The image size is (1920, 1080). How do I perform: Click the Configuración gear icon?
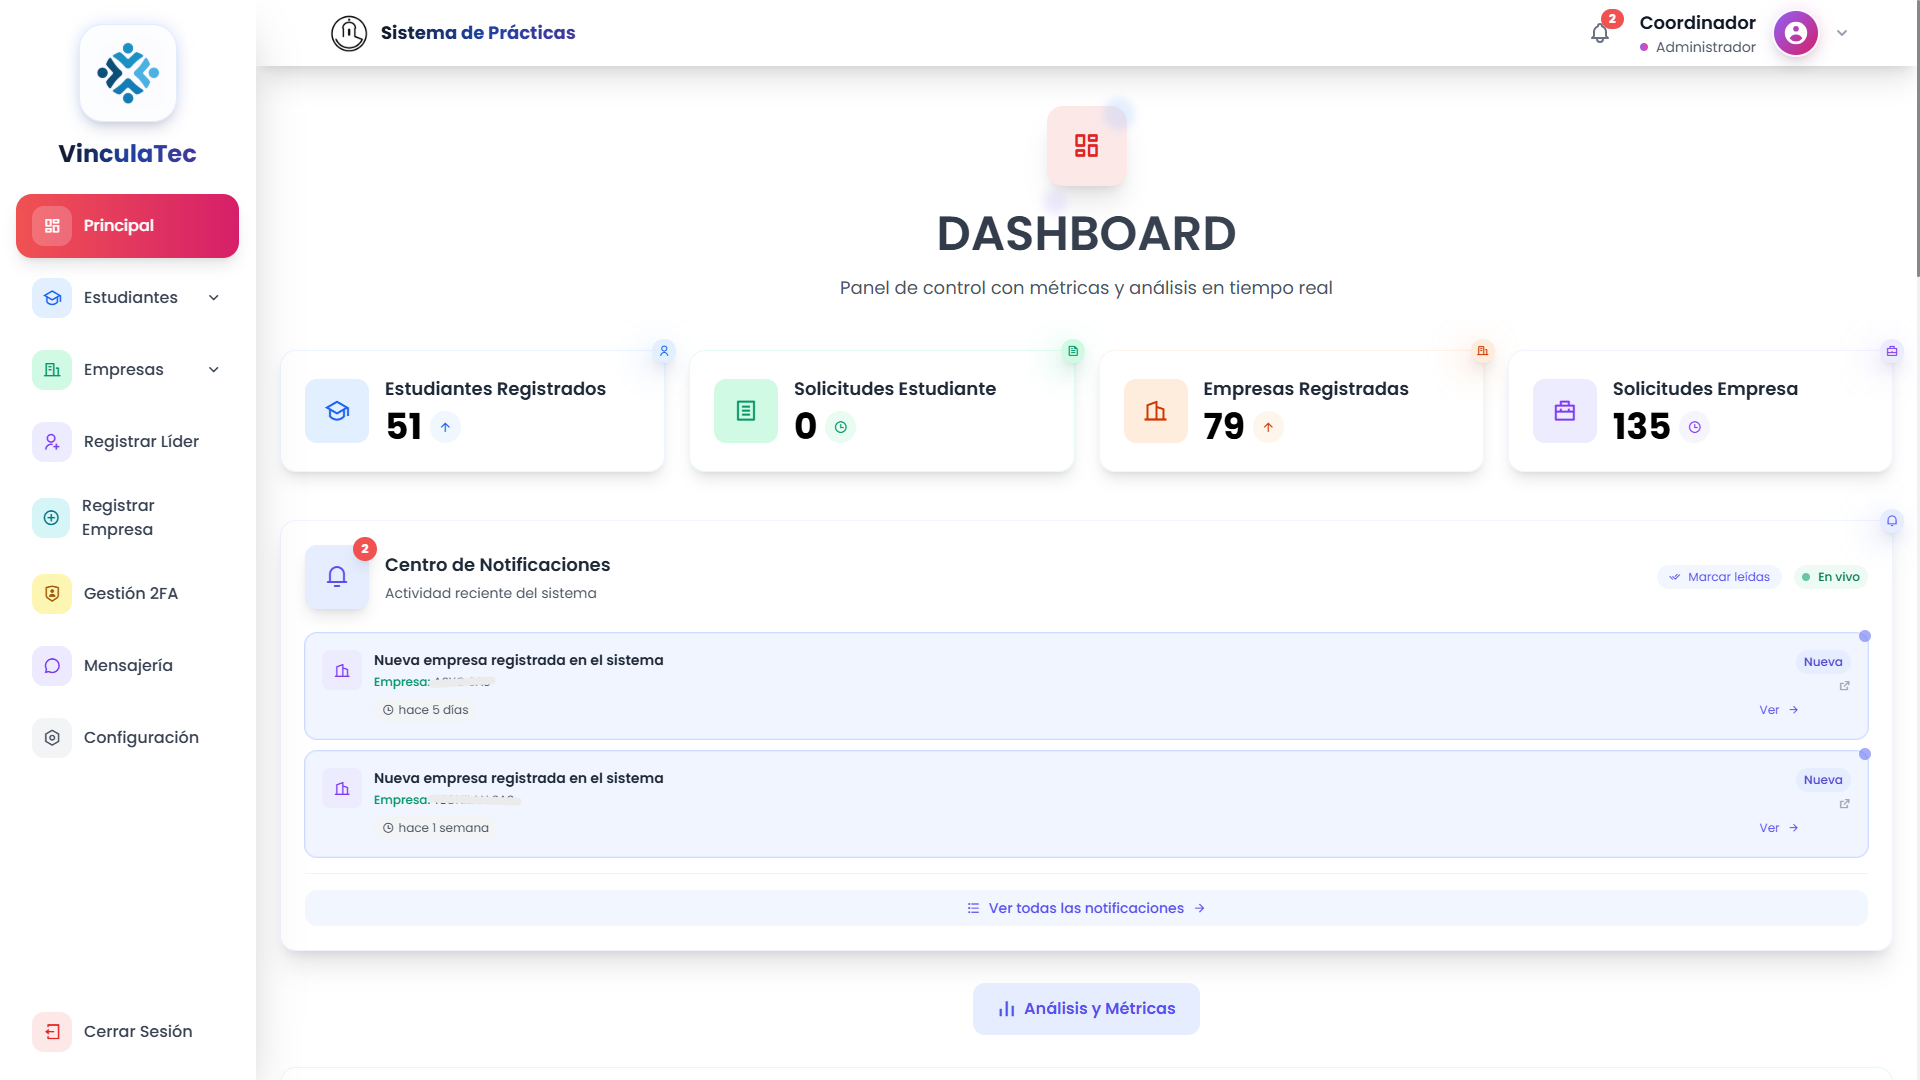tap(52, 738)
